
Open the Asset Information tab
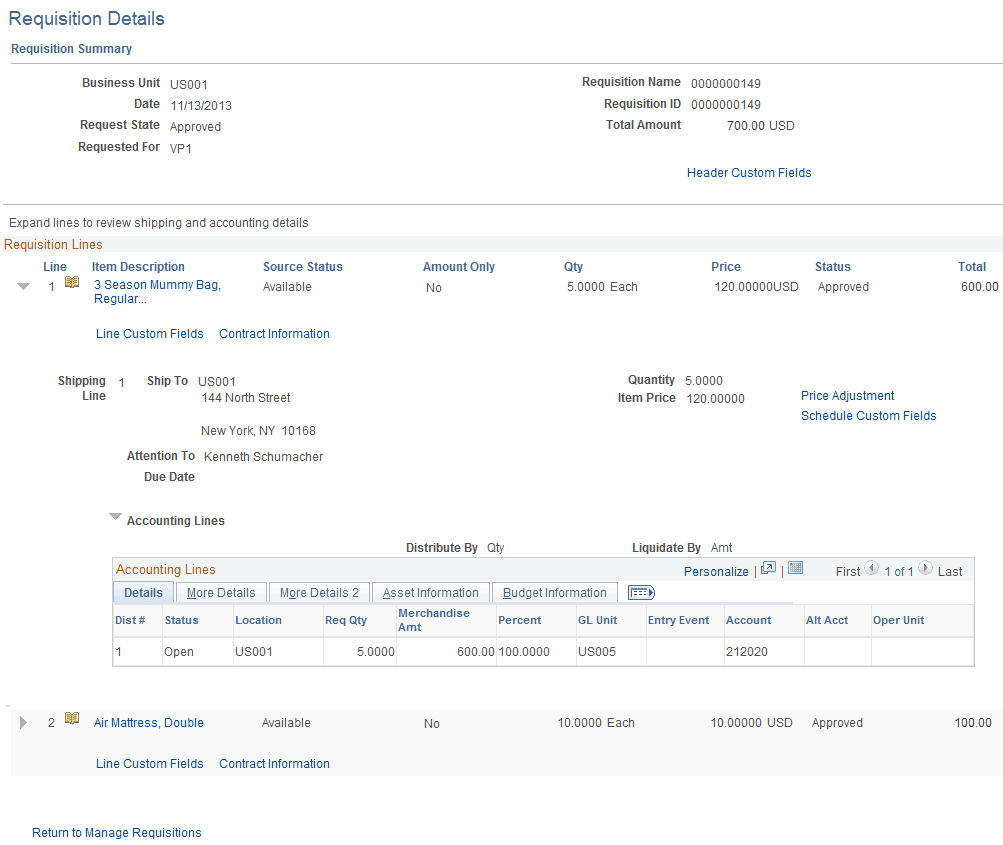(430, 592)
